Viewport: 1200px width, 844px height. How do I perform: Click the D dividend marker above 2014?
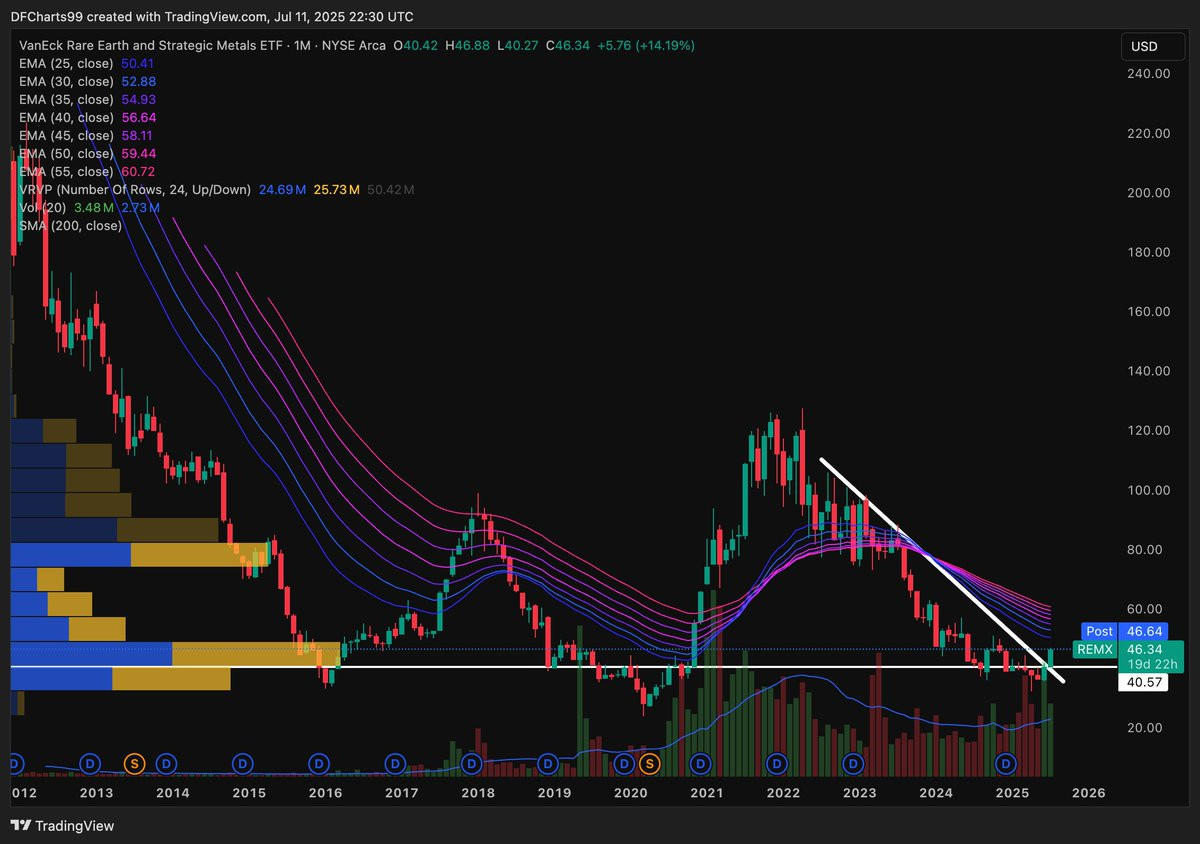166,764
